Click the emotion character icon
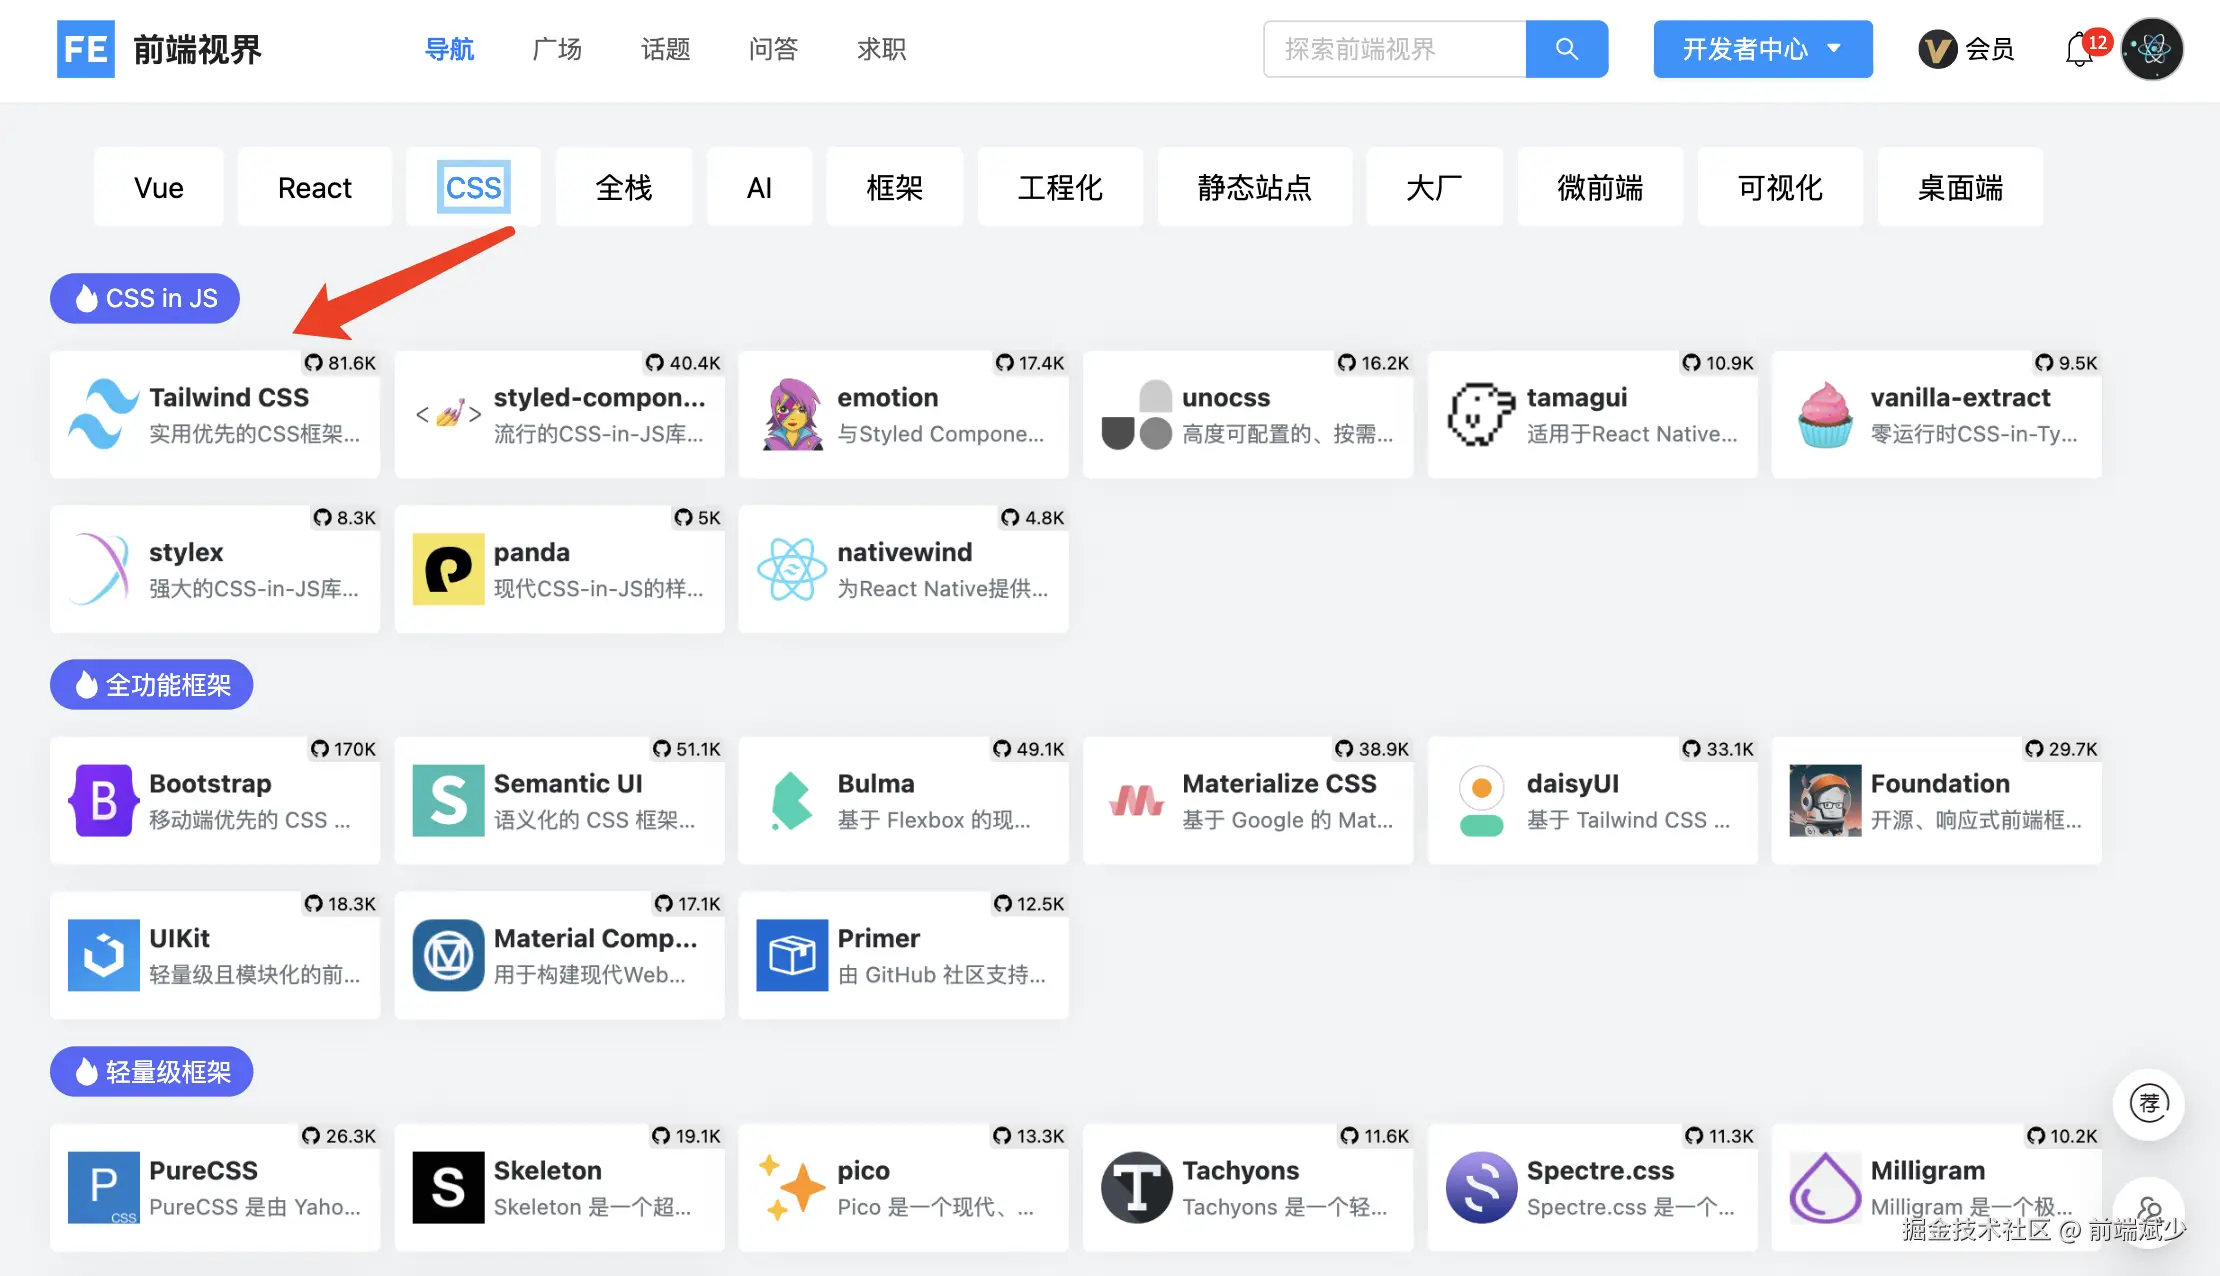The image size is (2220, 1276). [792, 414]
